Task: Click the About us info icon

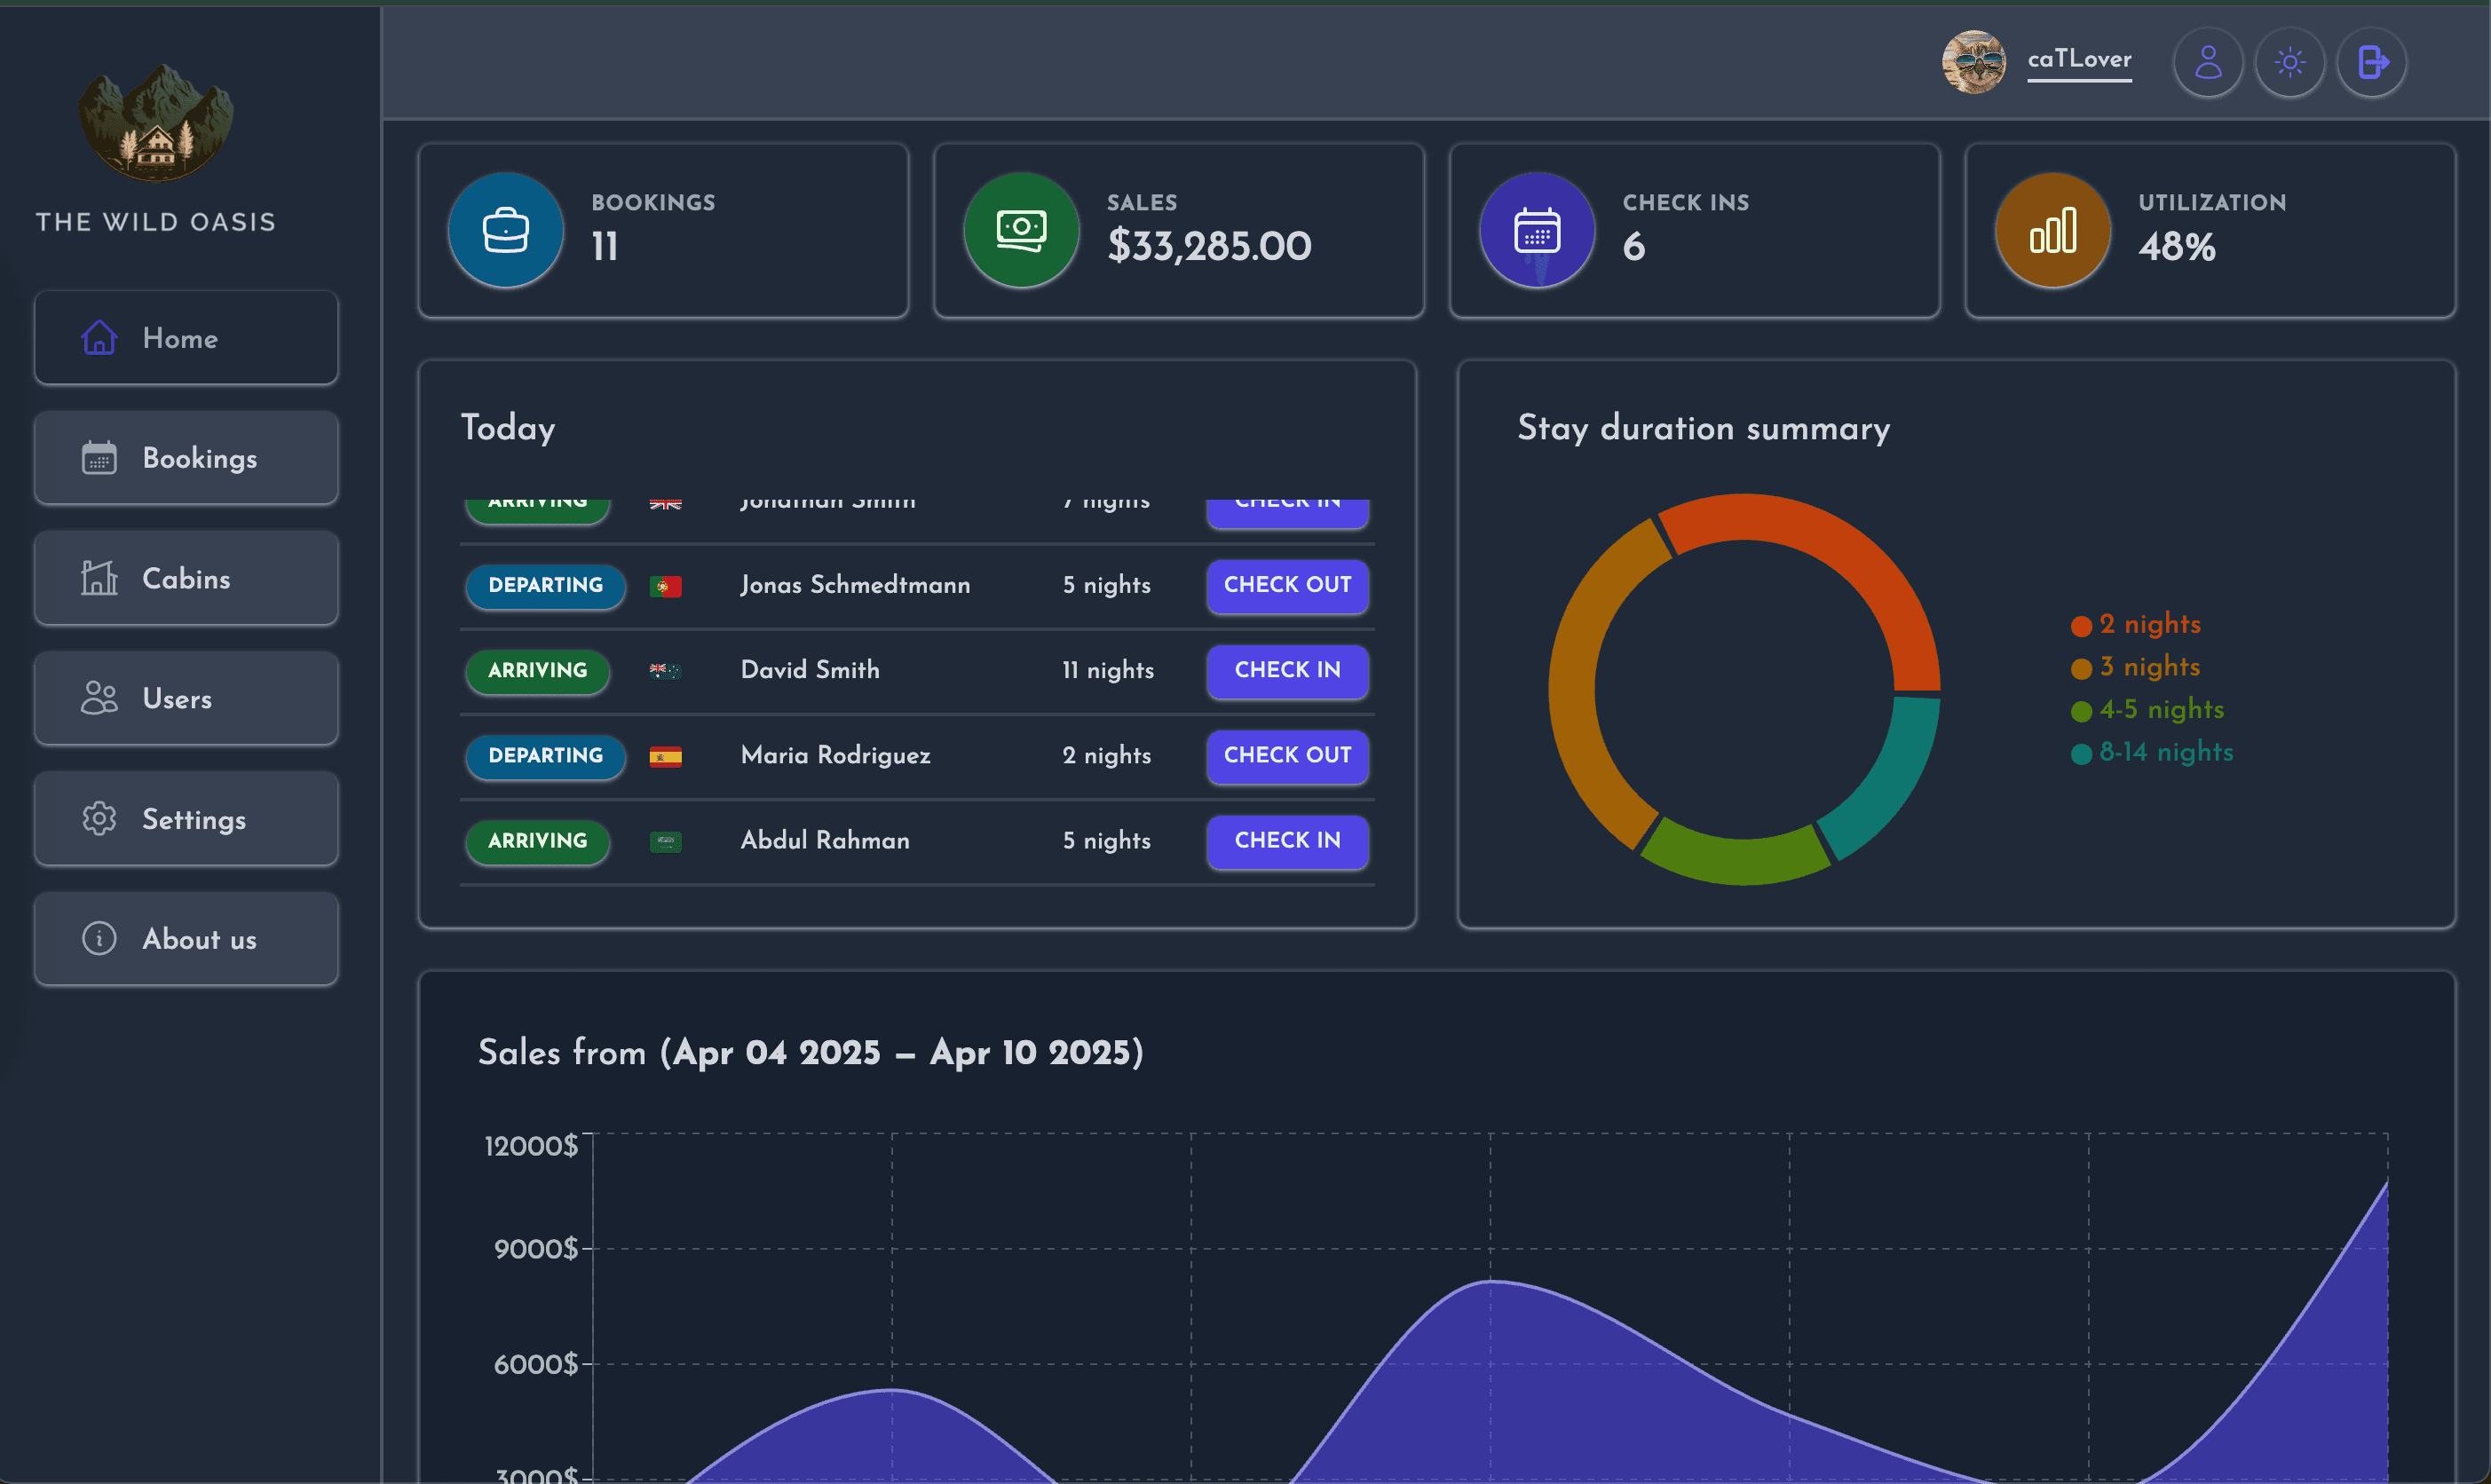Action: (x=99, y=939)
